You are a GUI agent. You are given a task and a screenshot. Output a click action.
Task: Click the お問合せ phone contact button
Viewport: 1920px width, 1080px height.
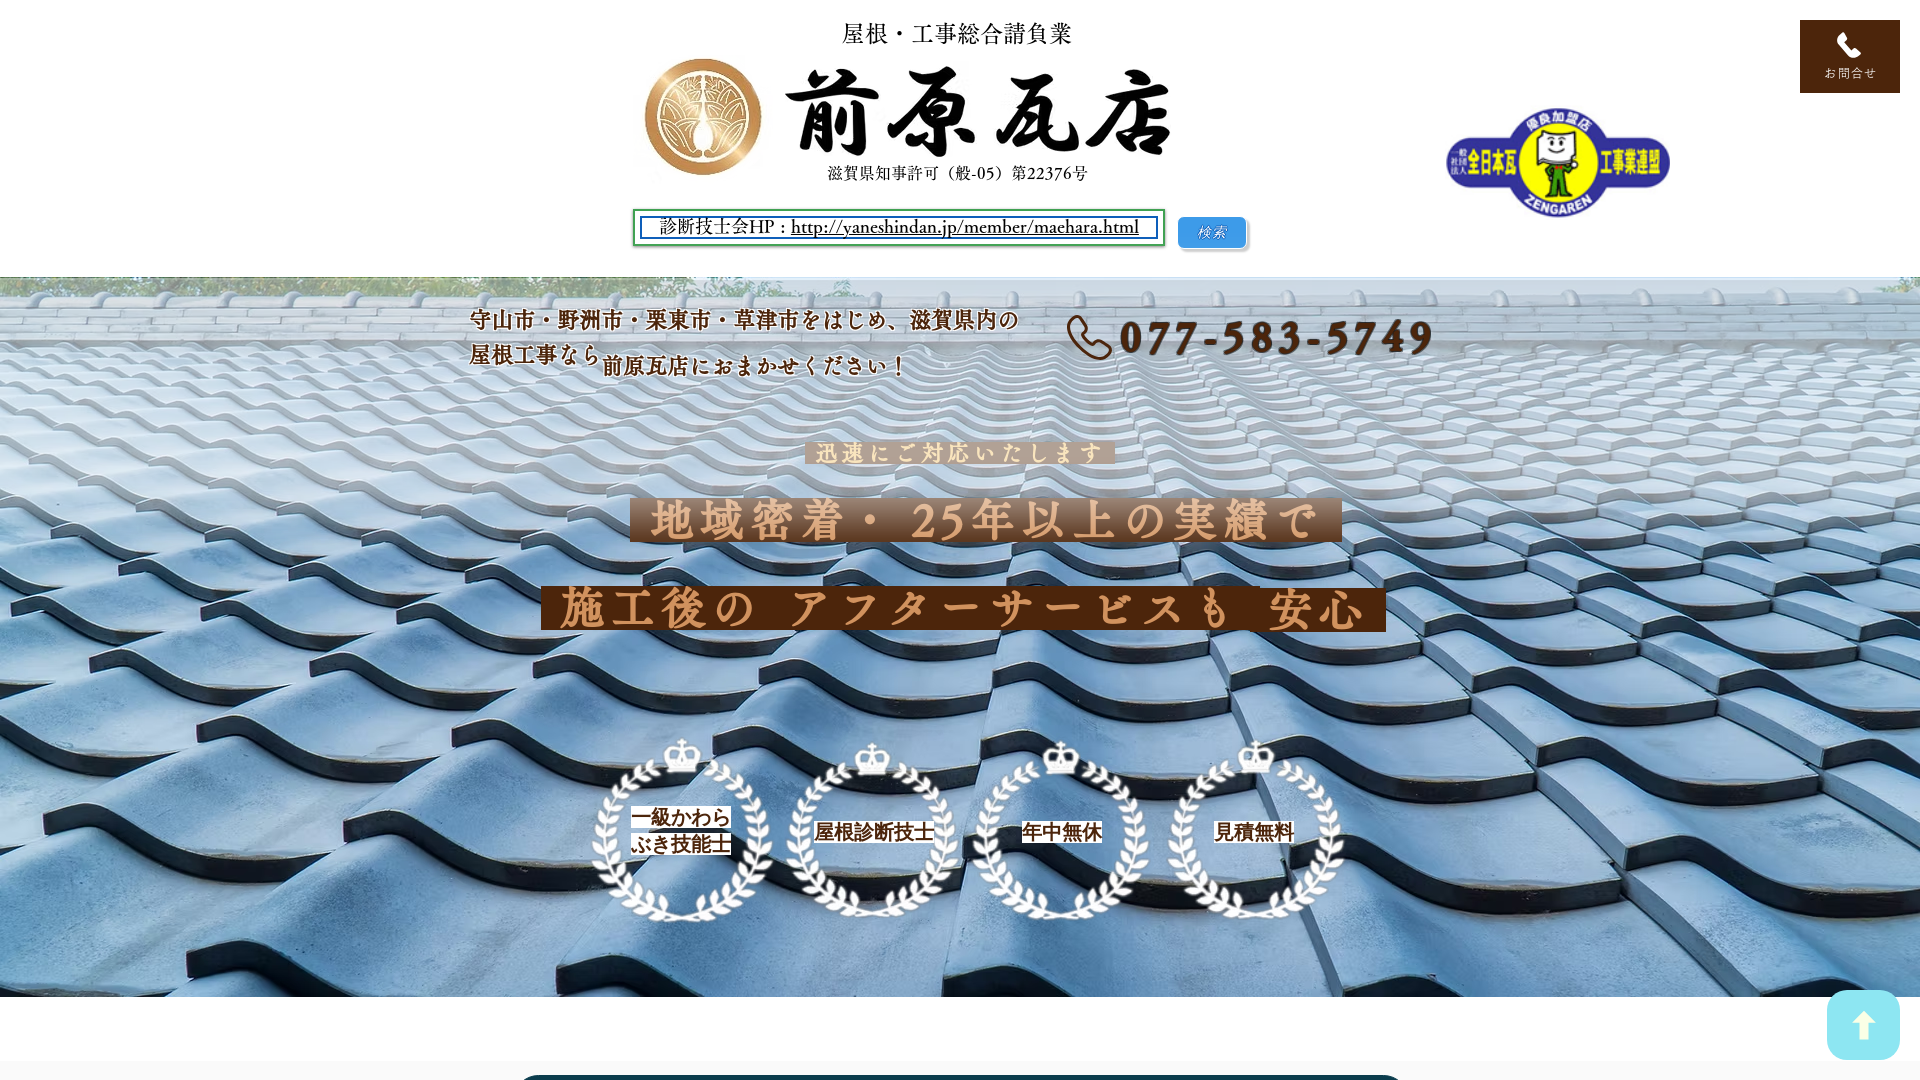[x=1849, y=56]
